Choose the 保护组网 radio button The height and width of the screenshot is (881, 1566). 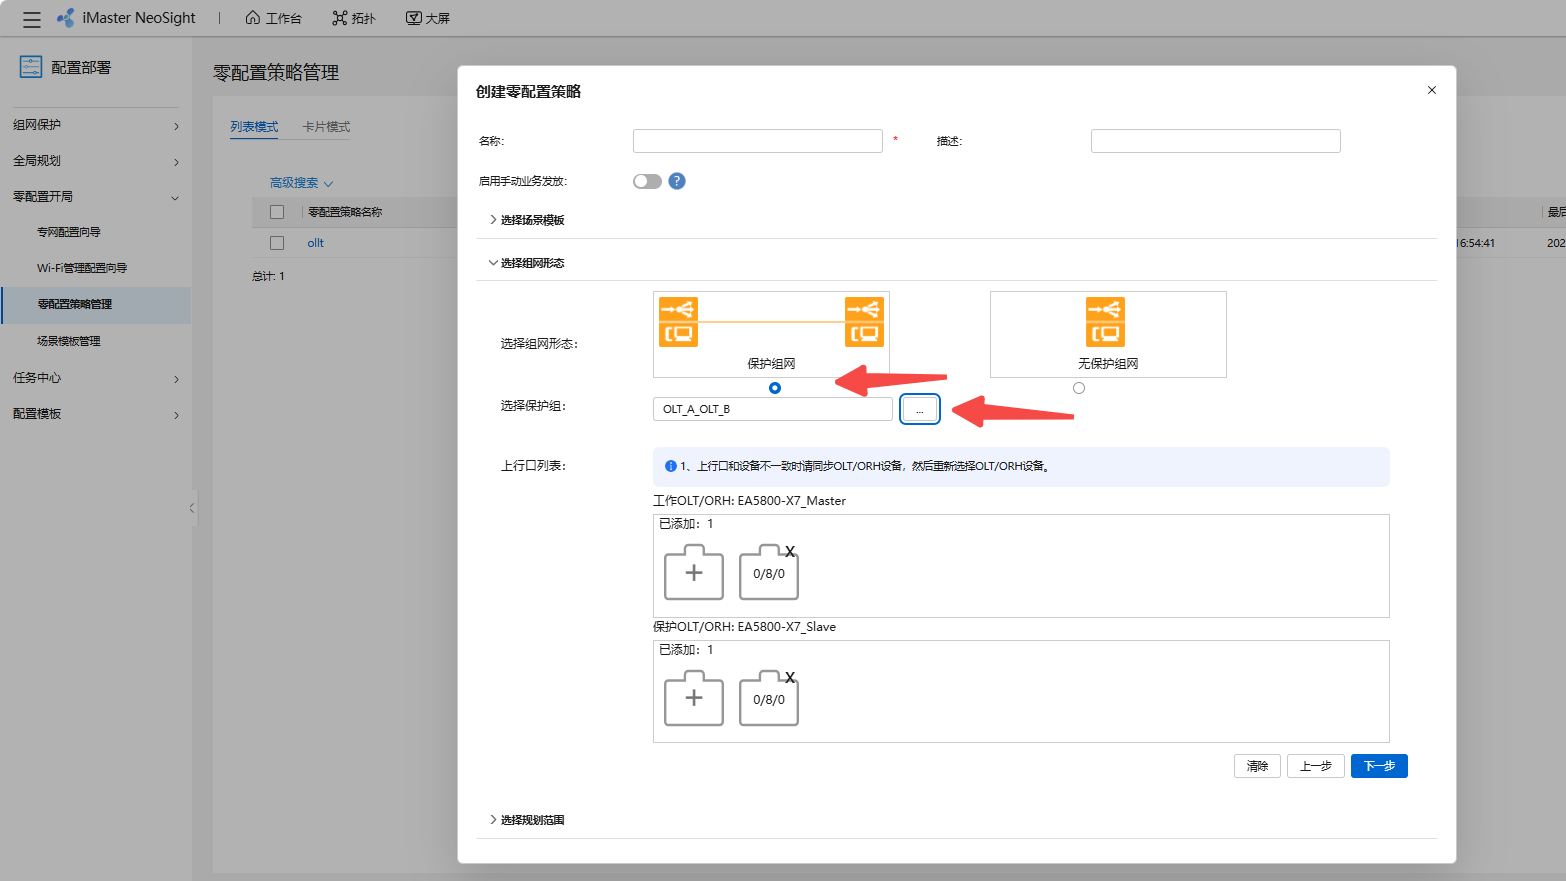pos(775,388)
